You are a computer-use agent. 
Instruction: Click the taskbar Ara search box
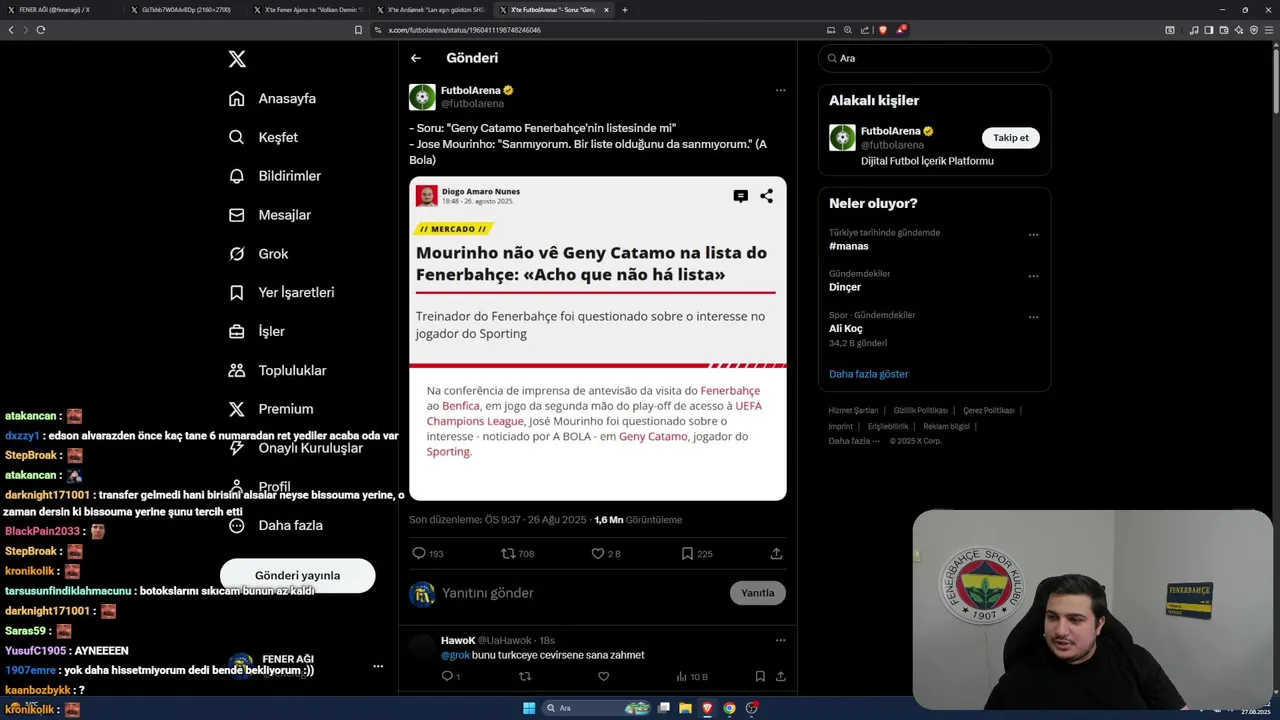(x=597, y=708)
